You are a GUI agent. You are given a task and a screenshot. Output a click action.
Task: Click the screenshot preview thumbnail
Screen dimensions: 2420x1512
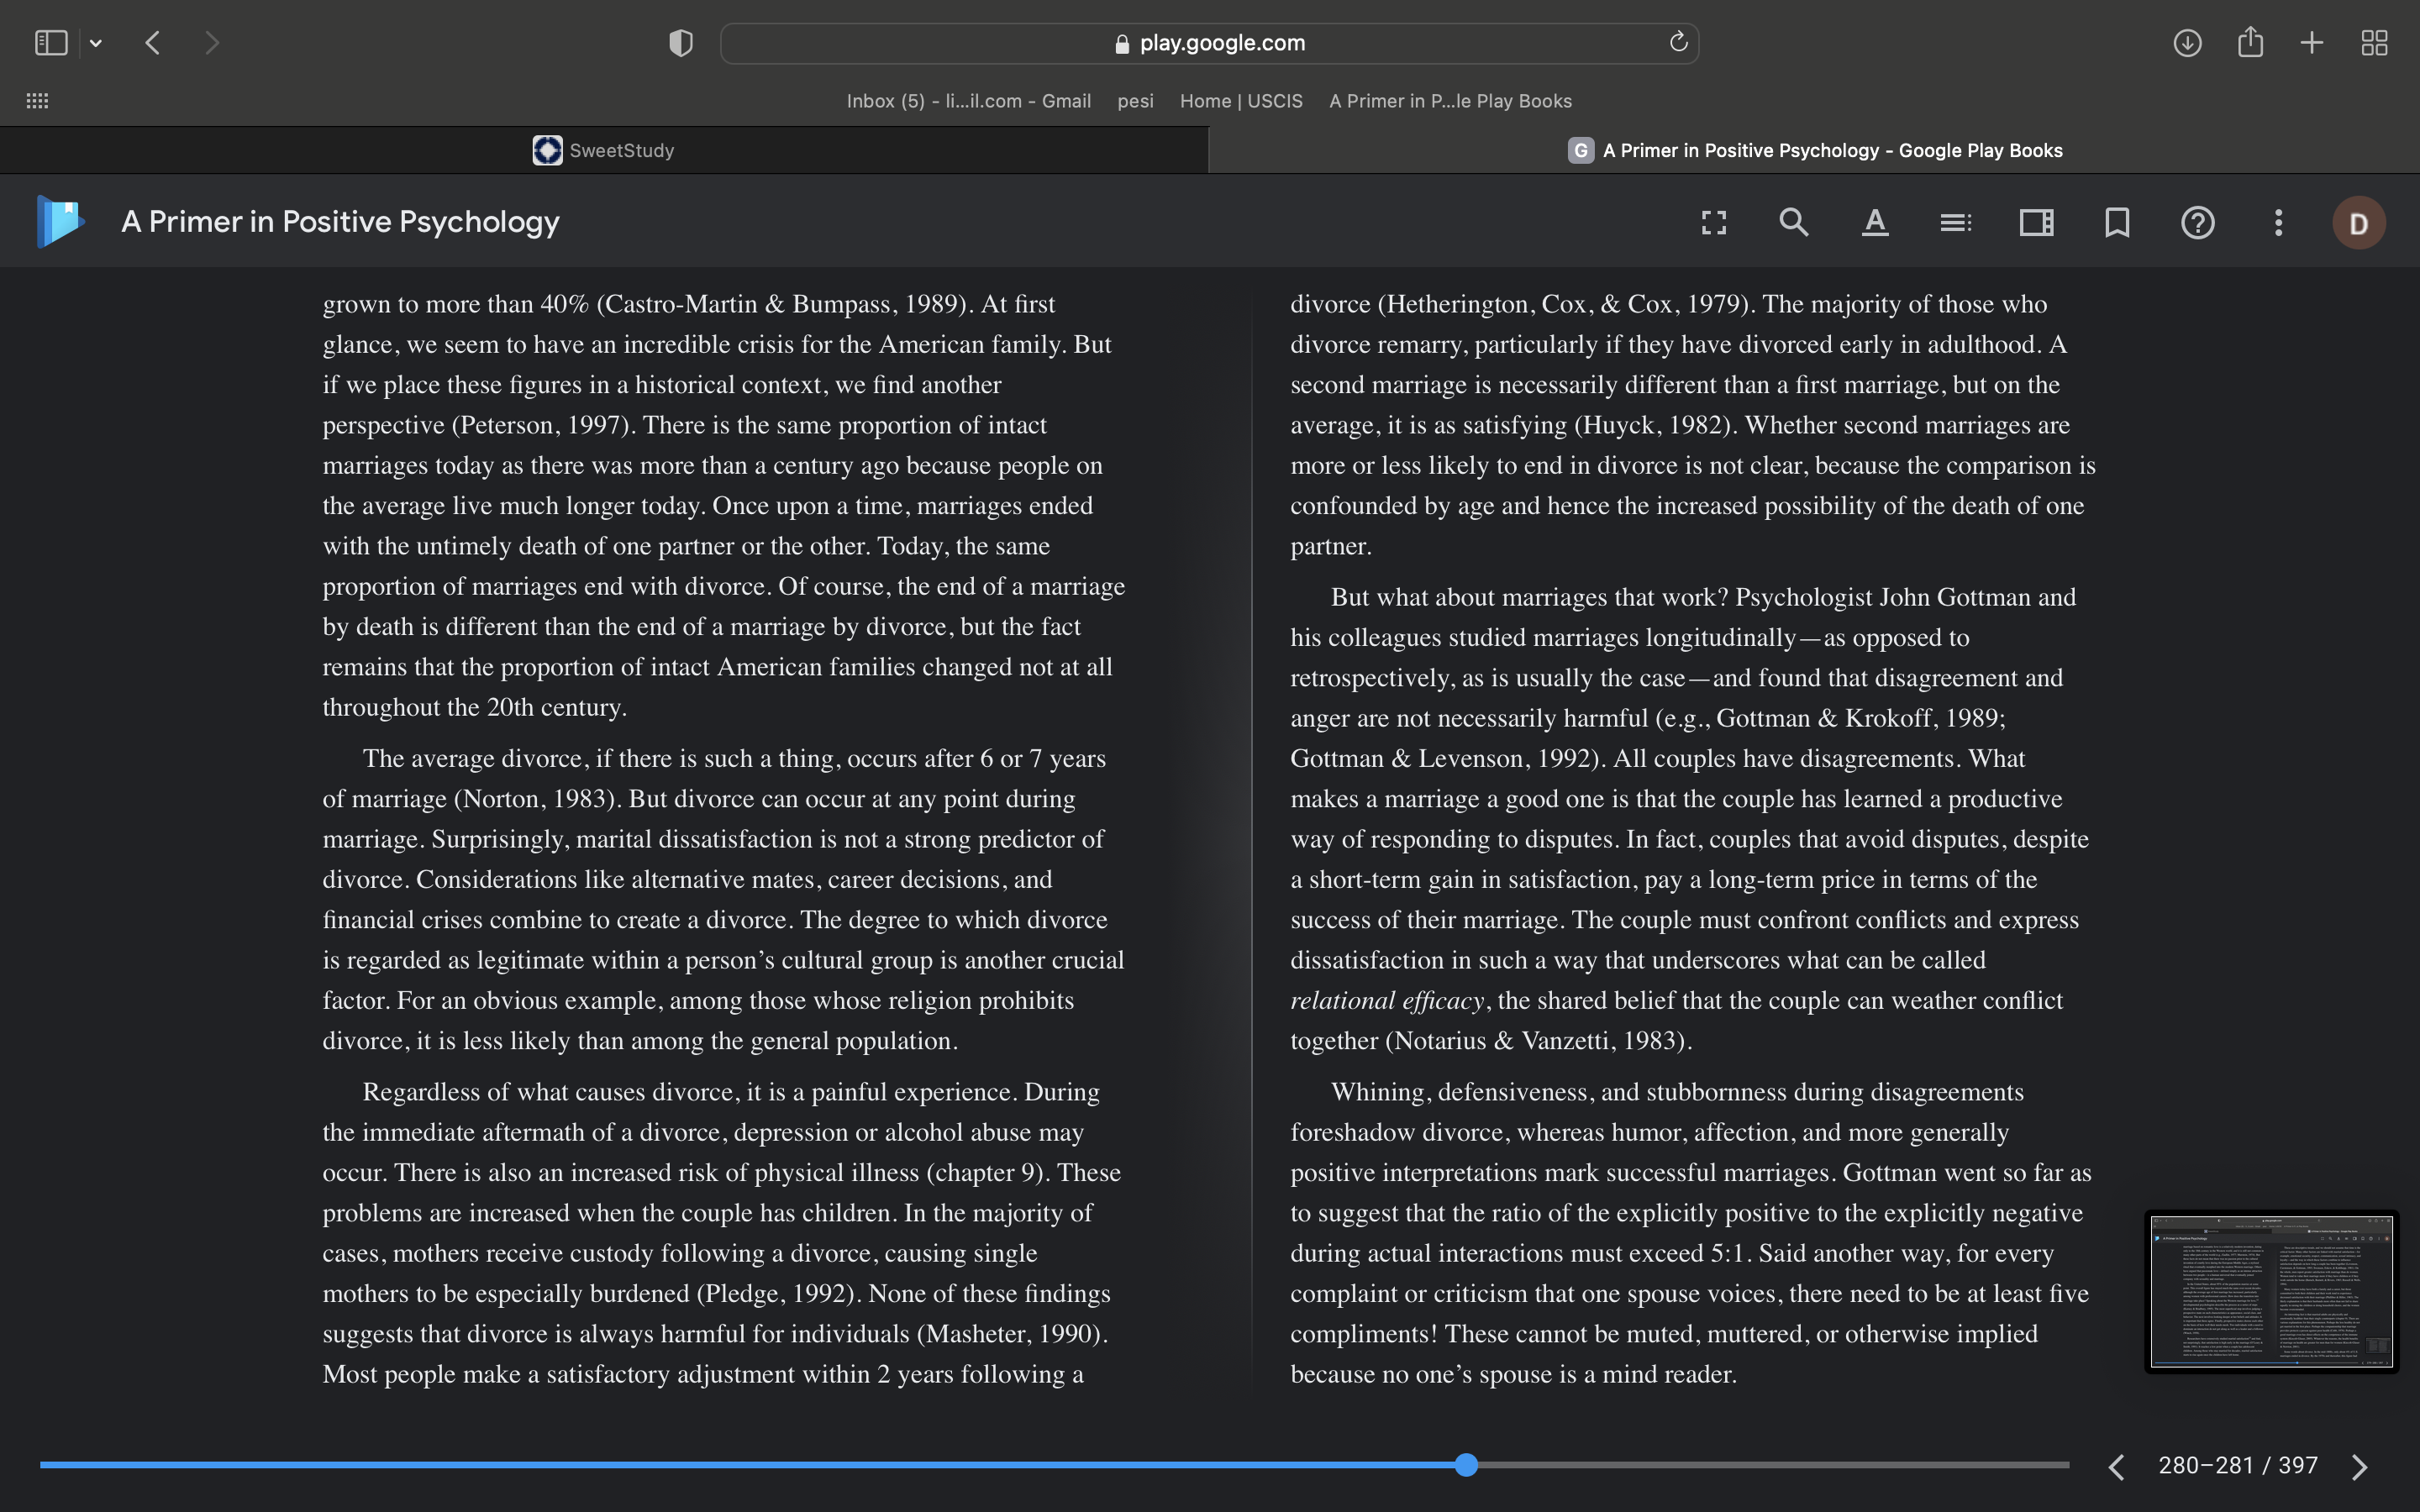point(2271,1291)
